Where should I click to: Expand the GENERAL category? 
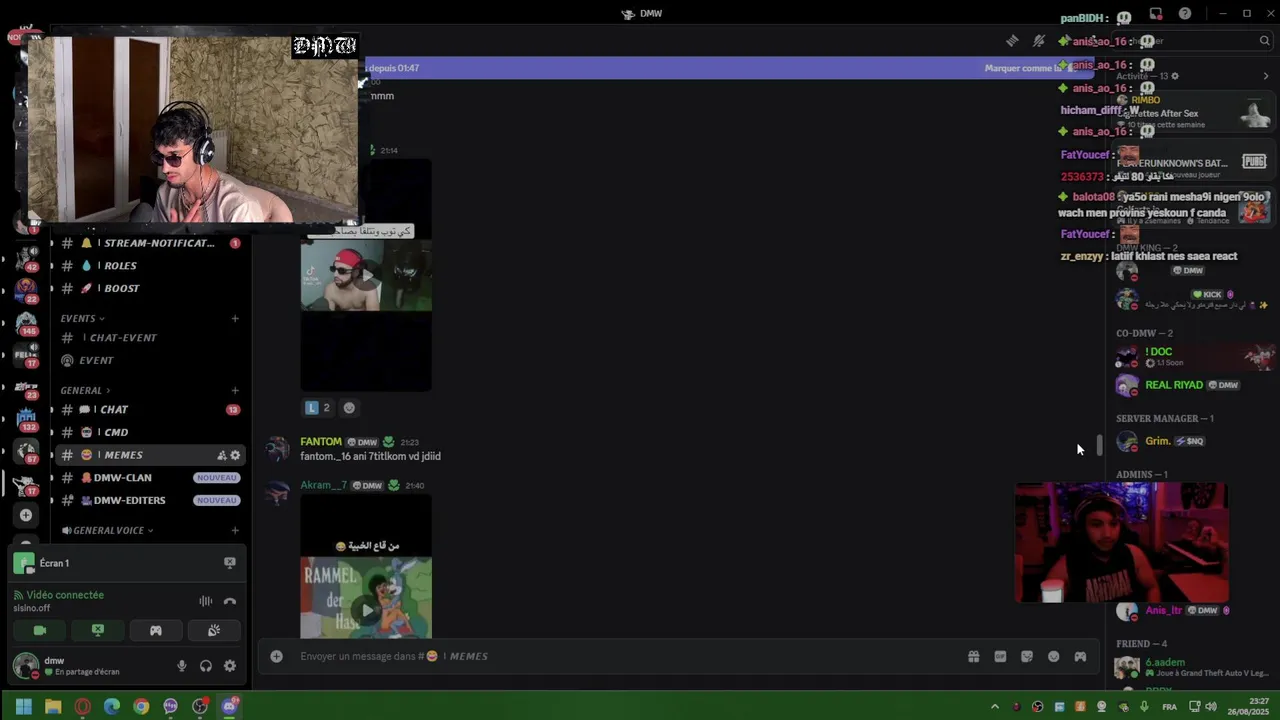[x=85, y=390]
